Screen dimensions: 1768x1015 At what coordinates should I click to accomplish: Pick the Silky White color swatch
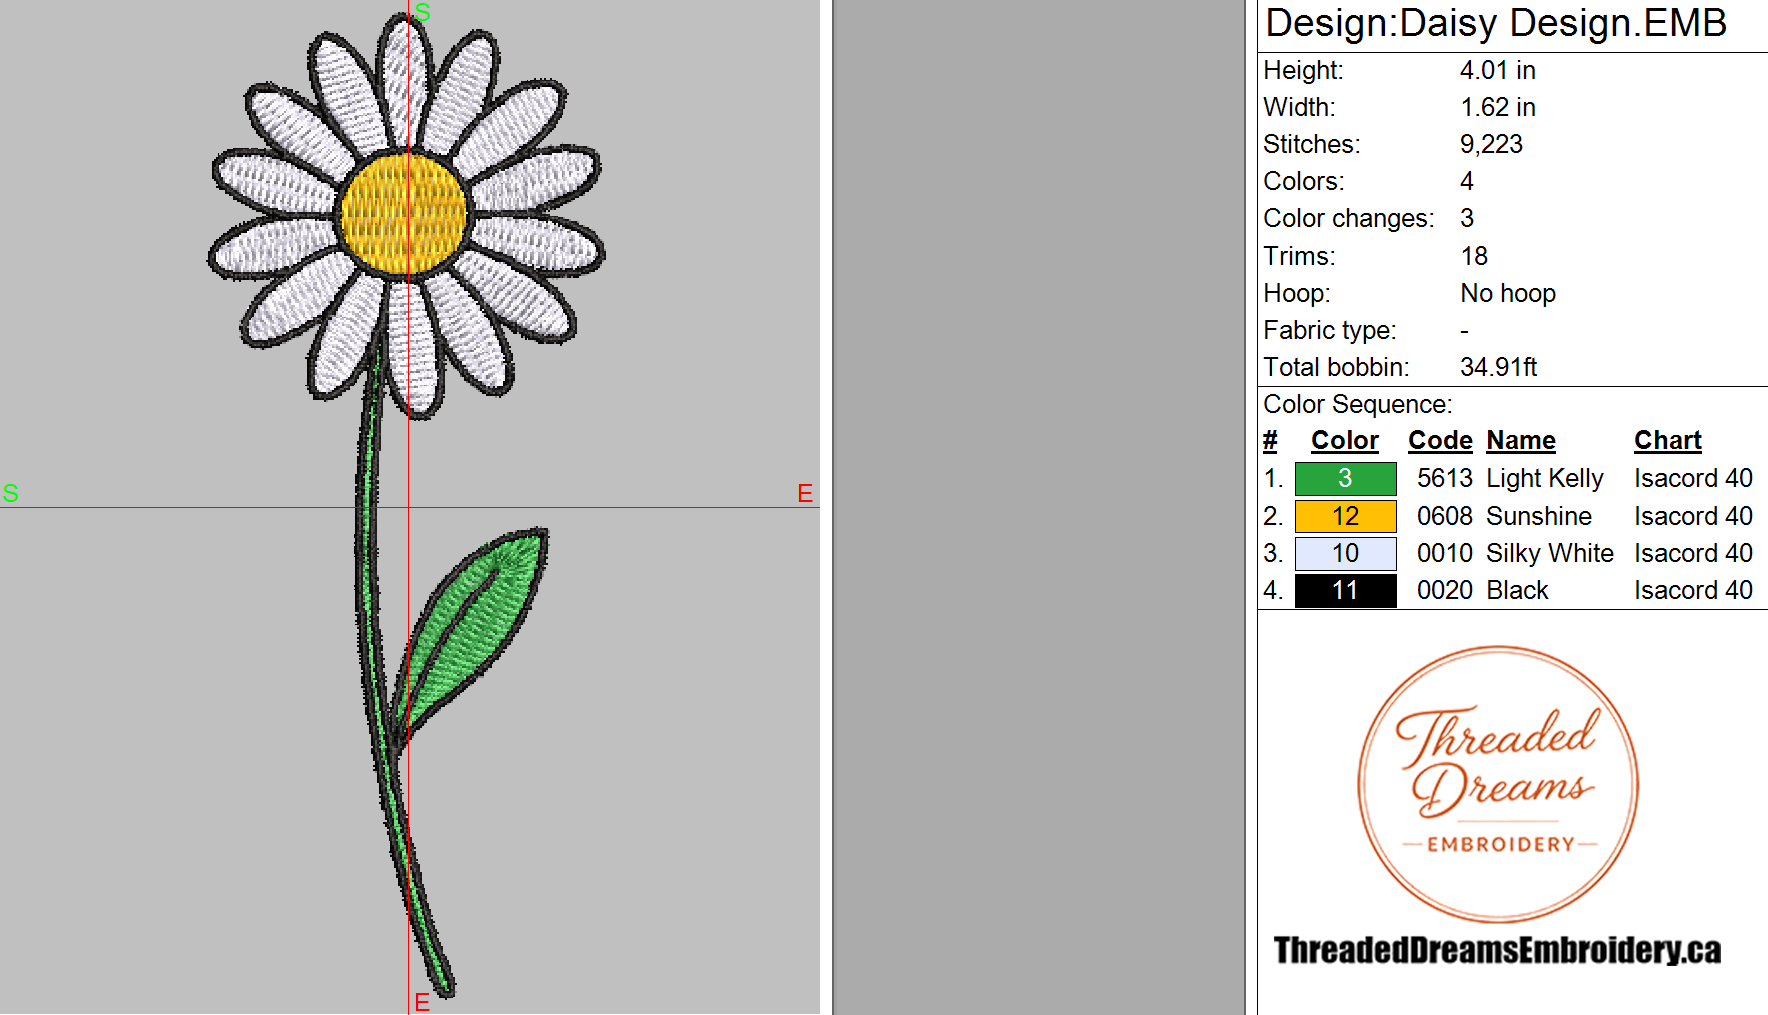point(1345,553)
